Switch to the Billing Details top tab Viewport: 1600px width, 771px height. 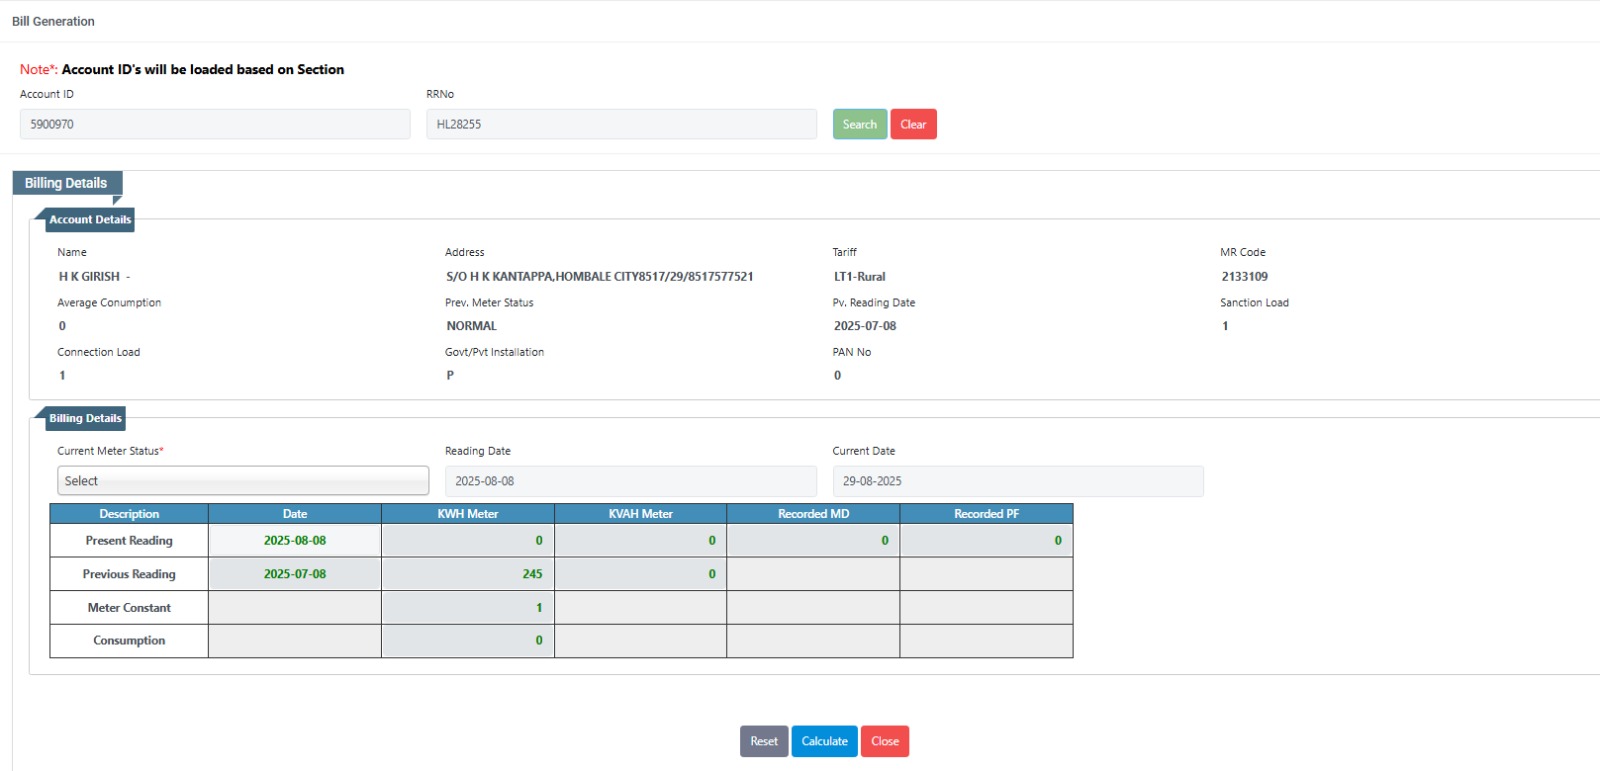66,183
